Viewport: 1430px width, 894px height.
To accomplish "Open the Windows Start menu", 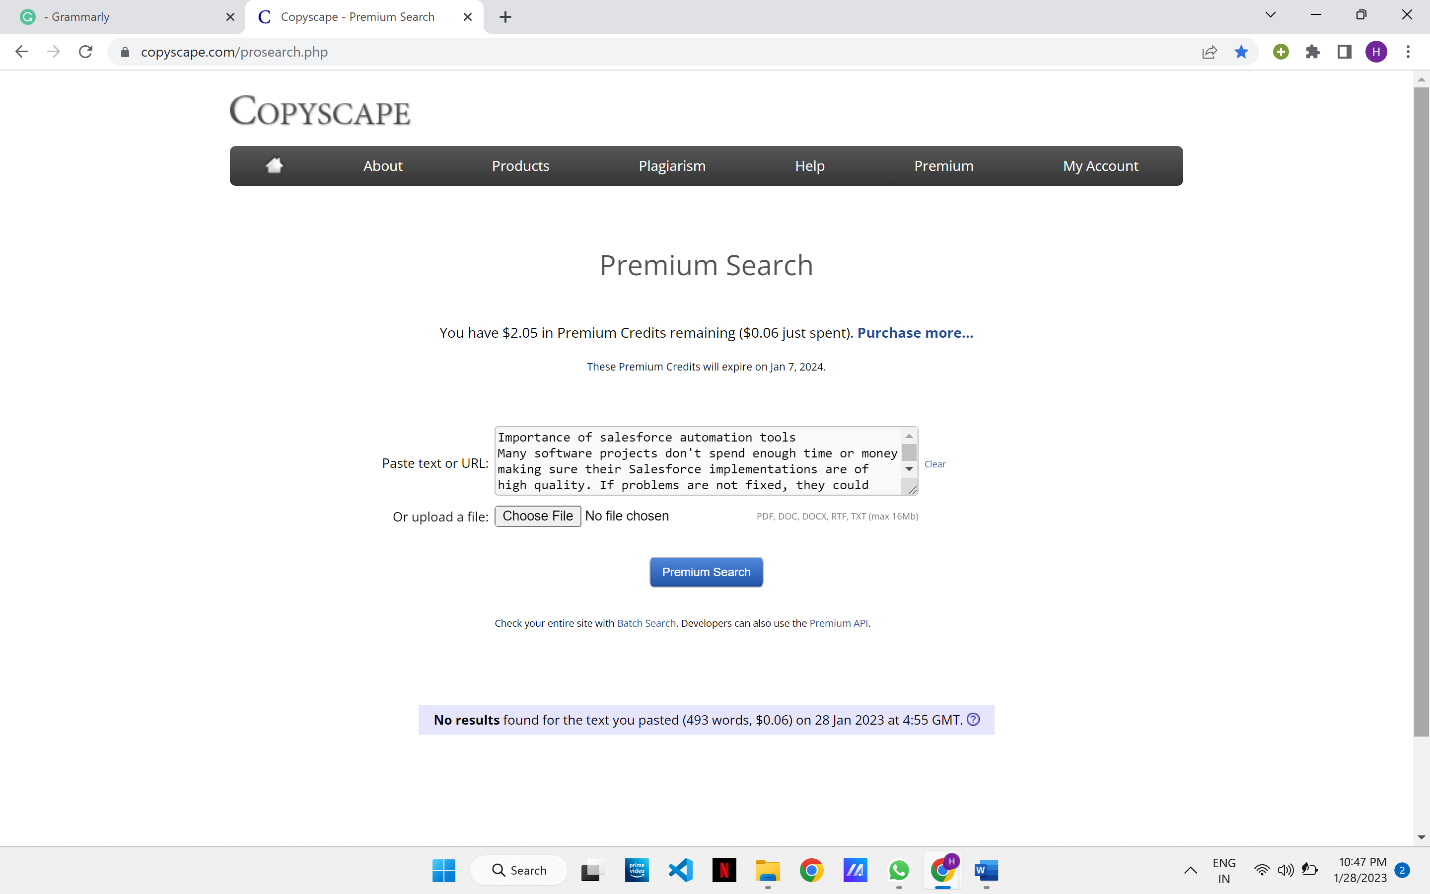I will tap(444, 871).
